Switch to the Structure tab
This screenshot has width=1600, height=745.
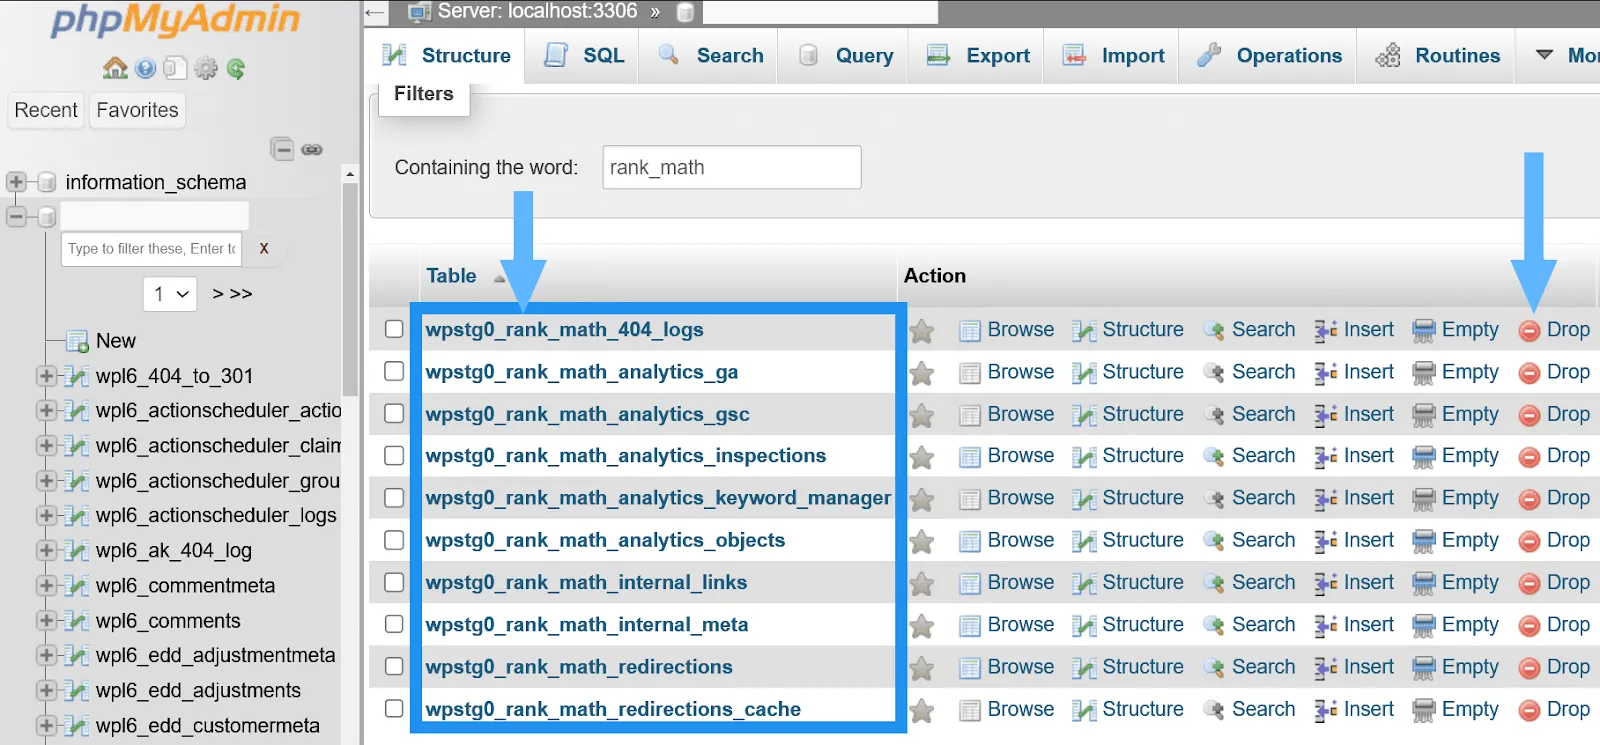[x=446, y=56]
